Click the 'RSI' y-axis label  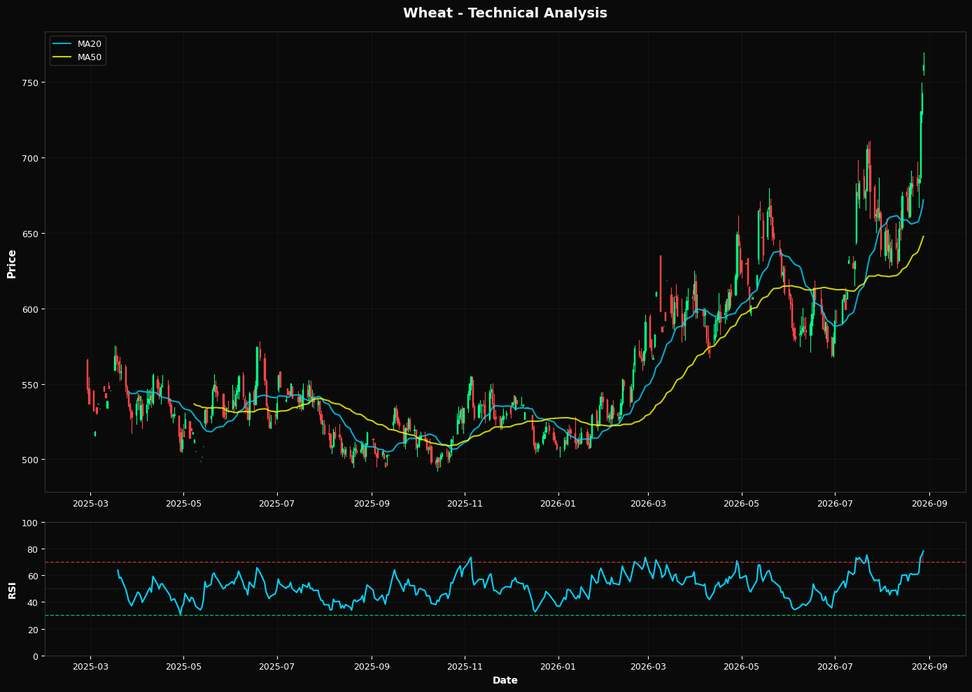coord(11,590)
